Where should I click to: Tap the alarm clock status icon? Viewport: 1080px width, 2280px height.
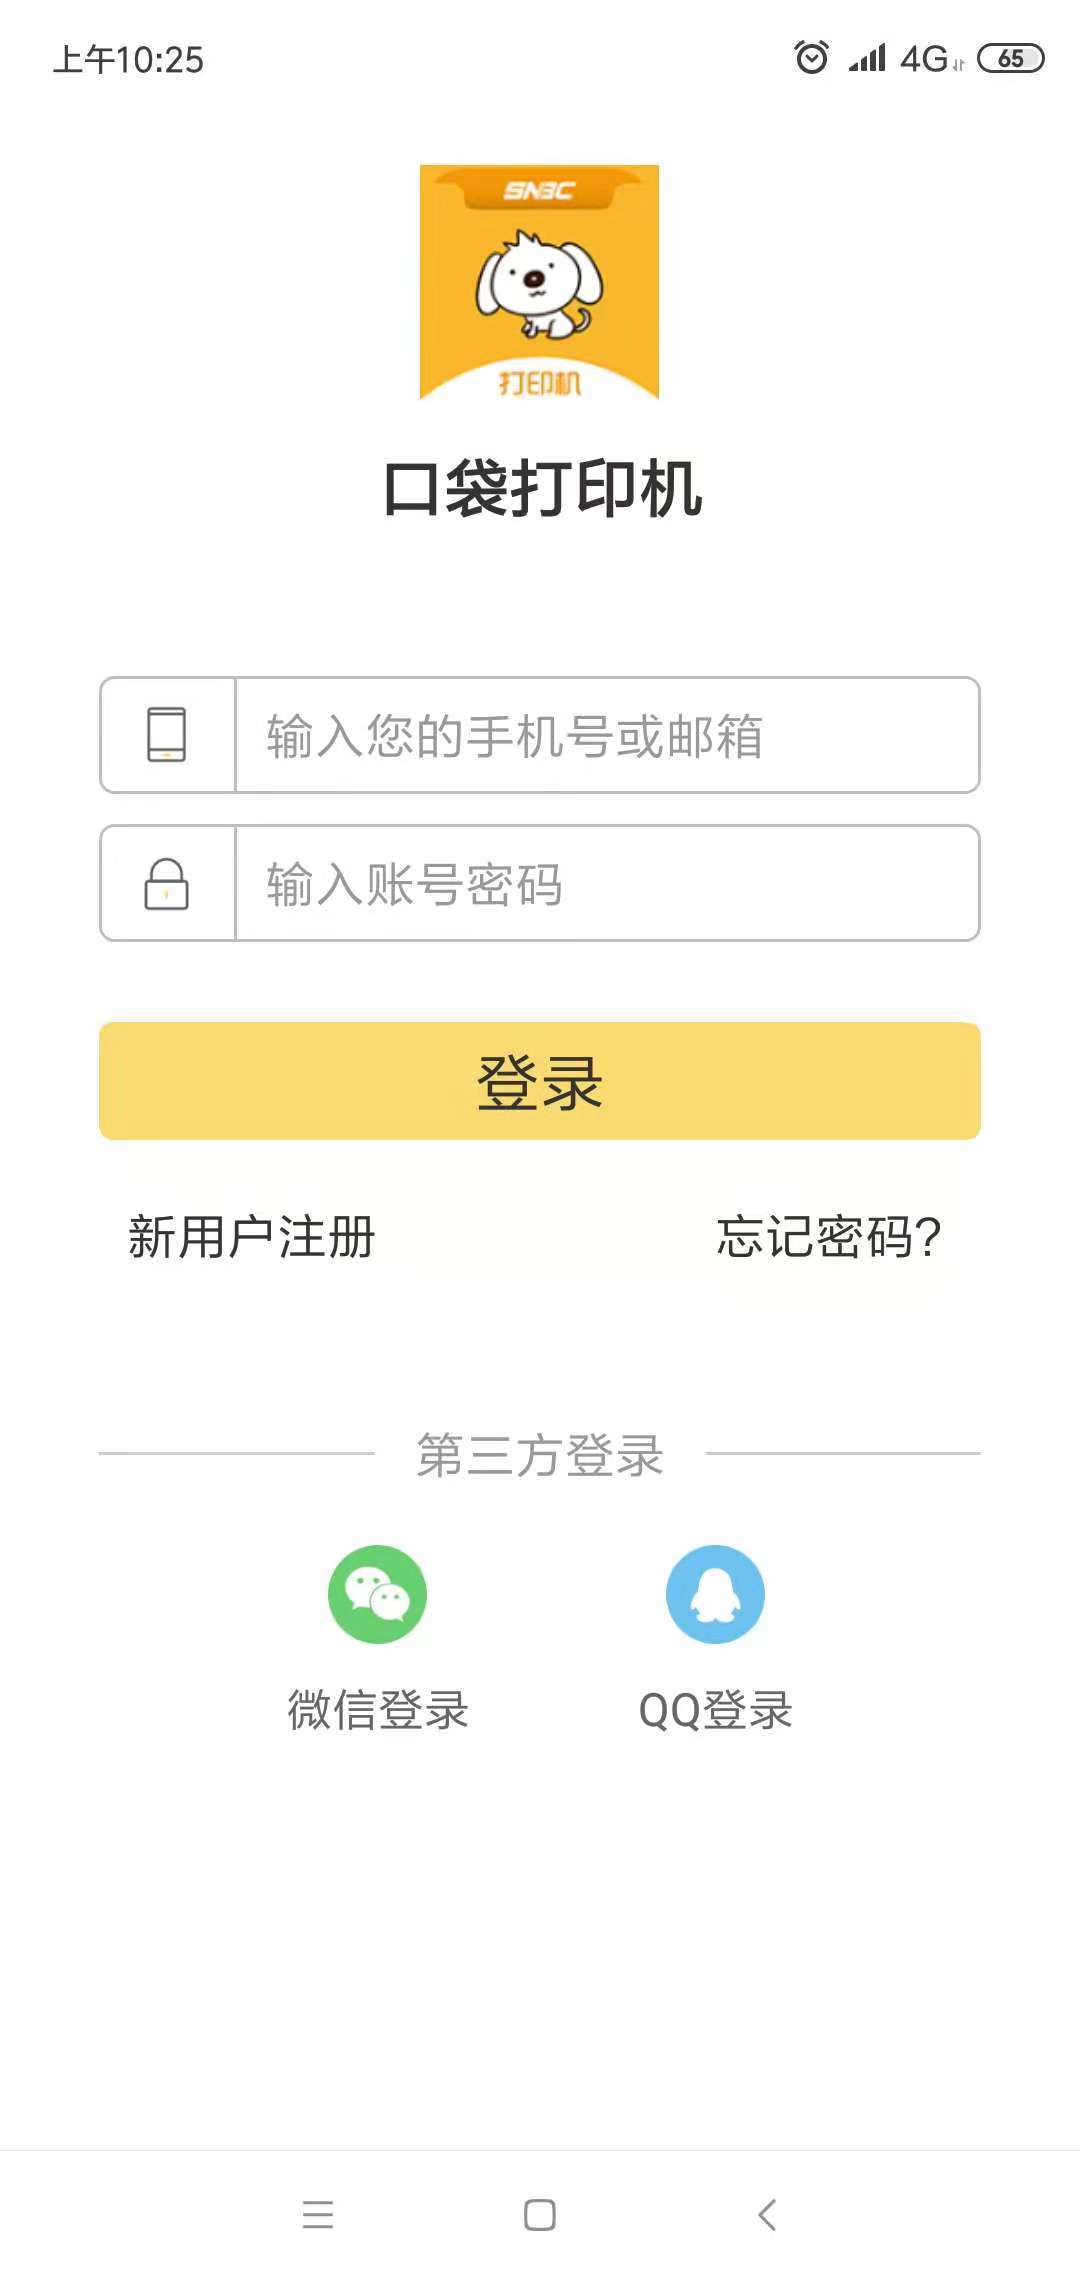[811, 58]
